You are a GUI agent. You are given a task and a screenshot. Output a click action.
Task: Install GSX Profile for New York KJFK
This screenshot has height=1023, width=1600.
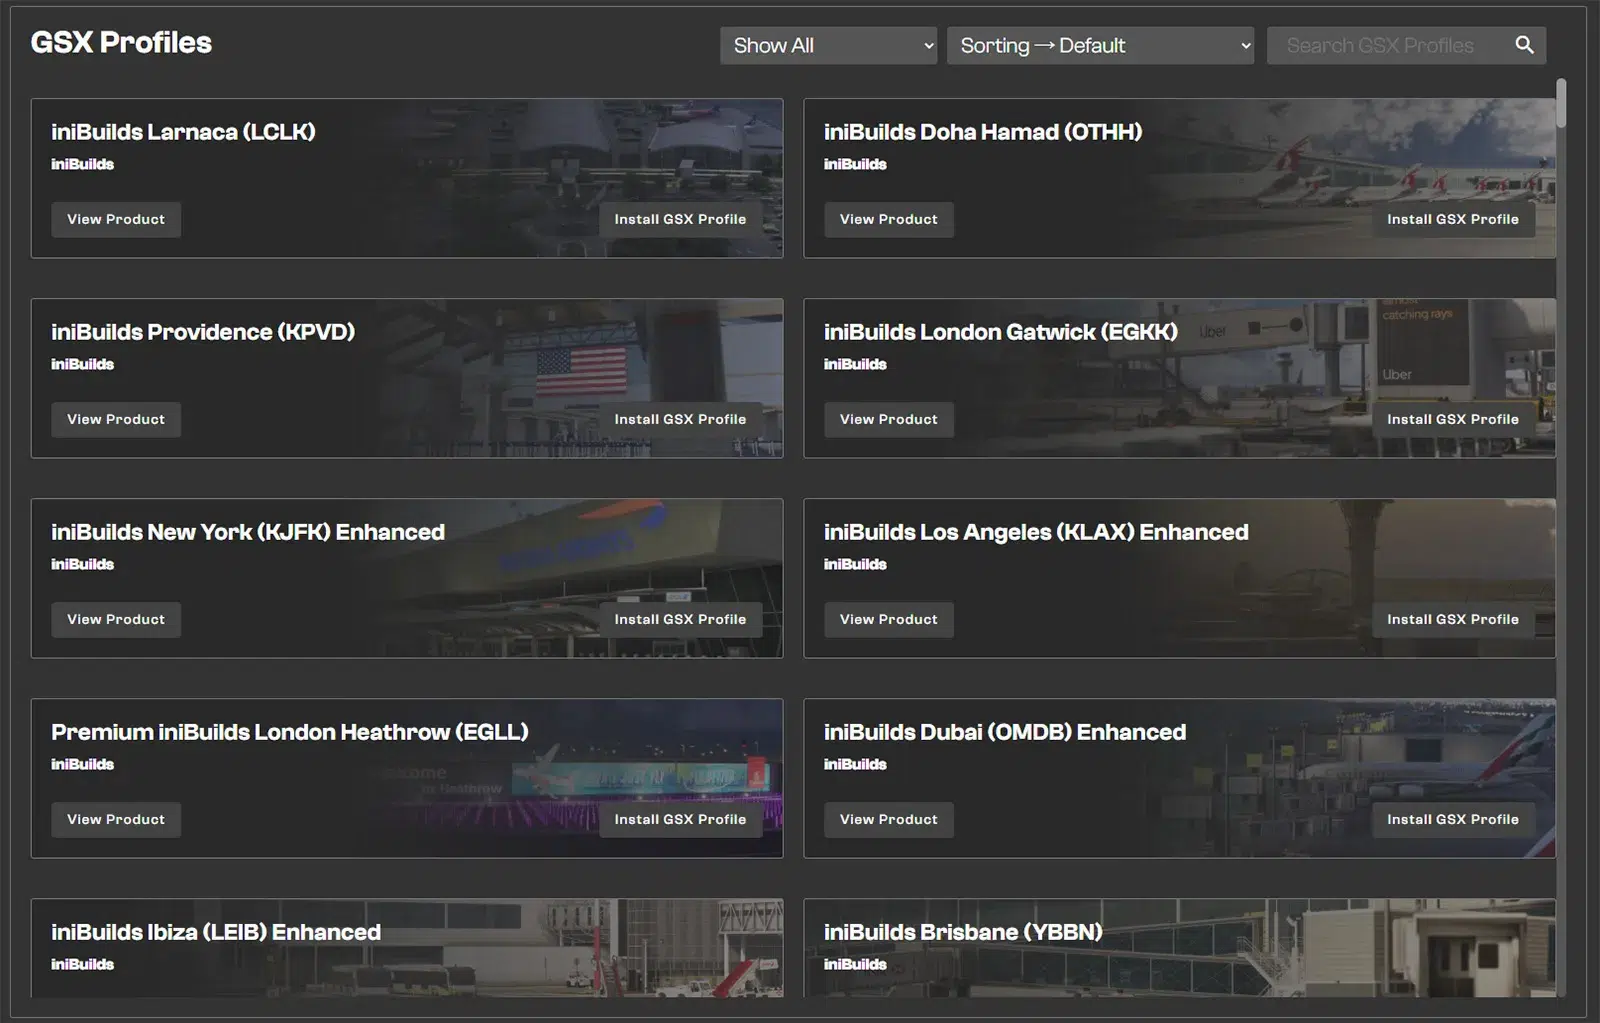pyautogui.click(x=680, y=619)
